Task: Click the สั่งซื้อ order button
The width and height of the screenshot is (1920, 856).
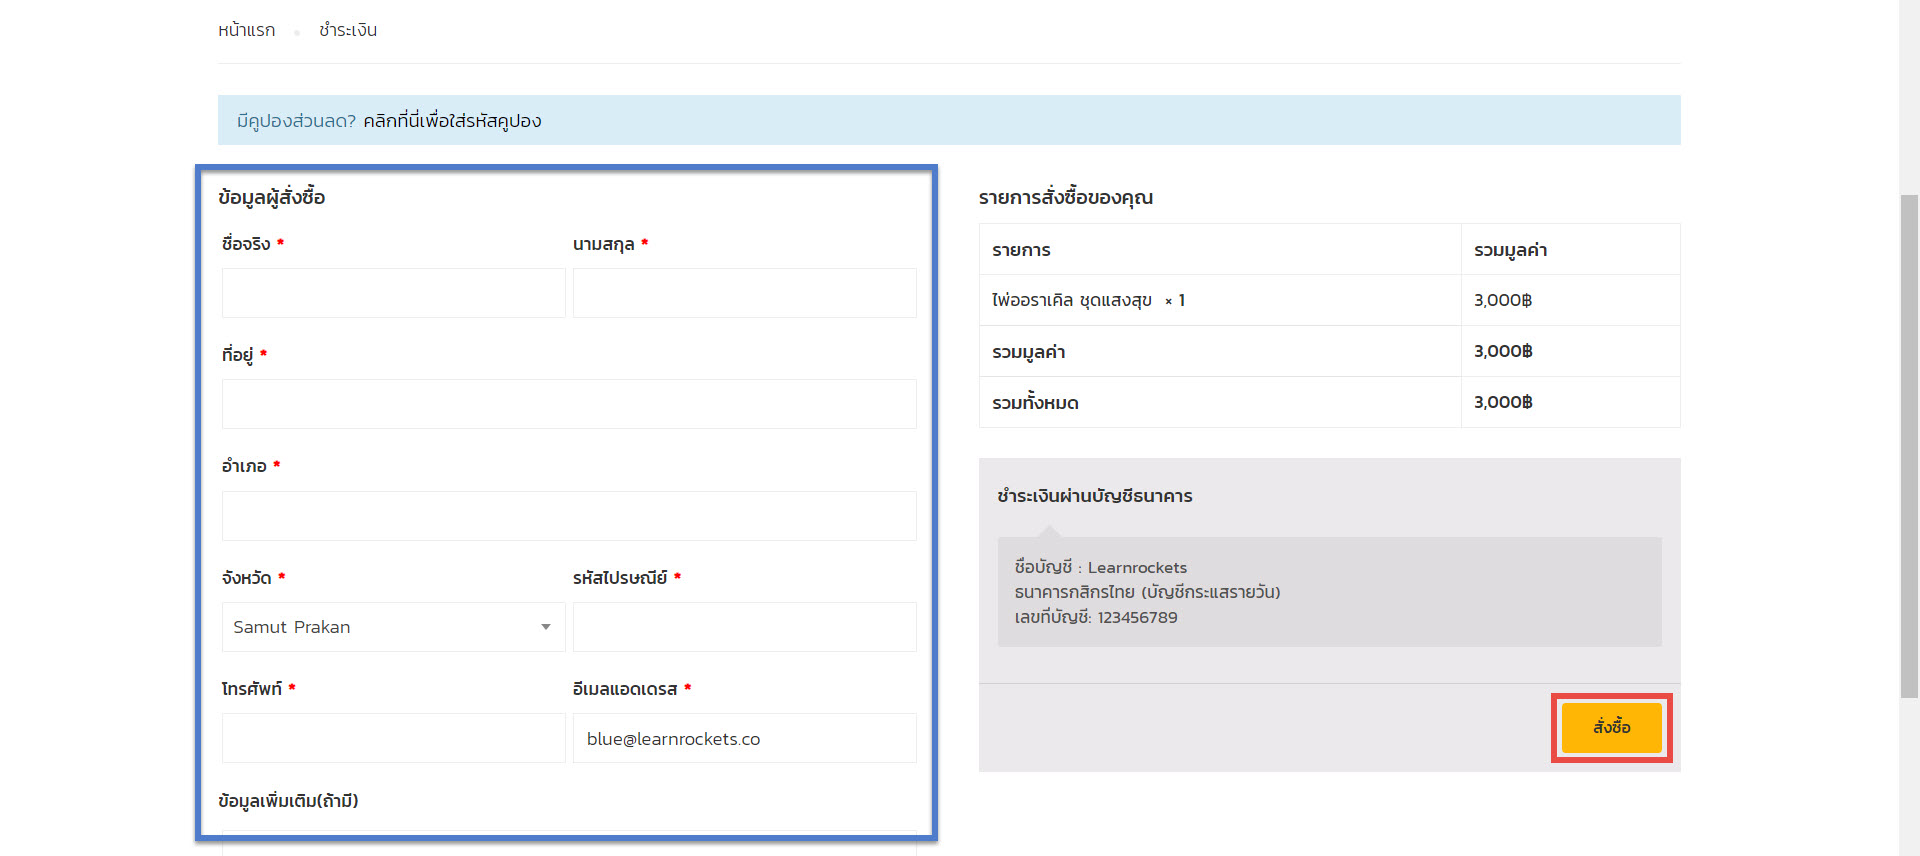Action: click(1611, 728)
